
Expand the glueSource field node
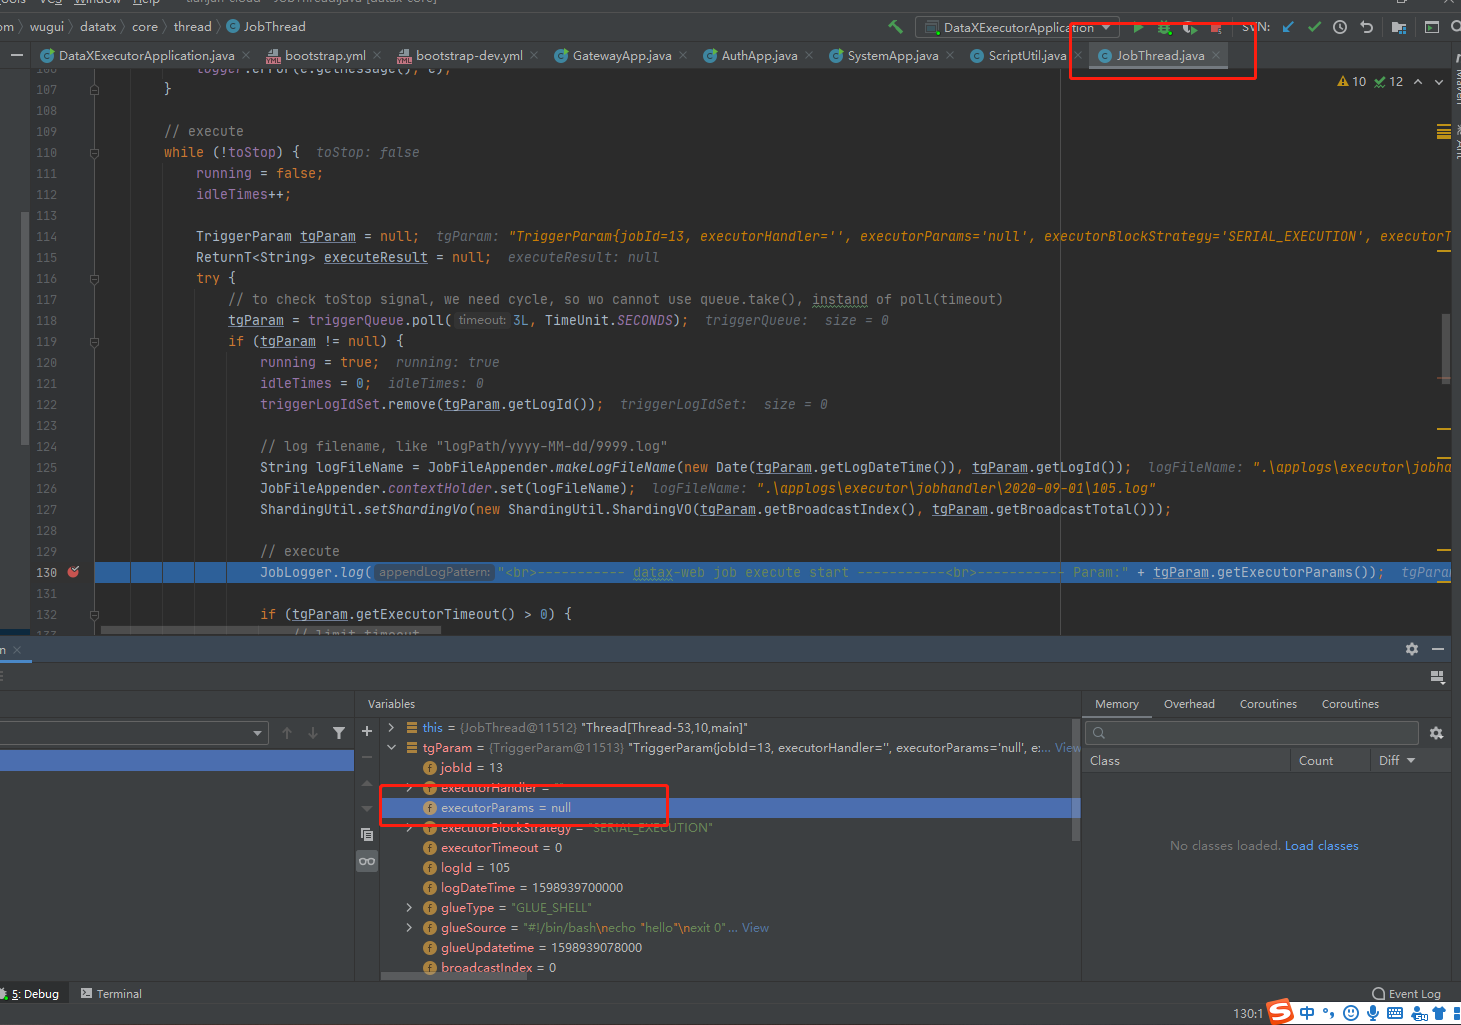point(409,927)
